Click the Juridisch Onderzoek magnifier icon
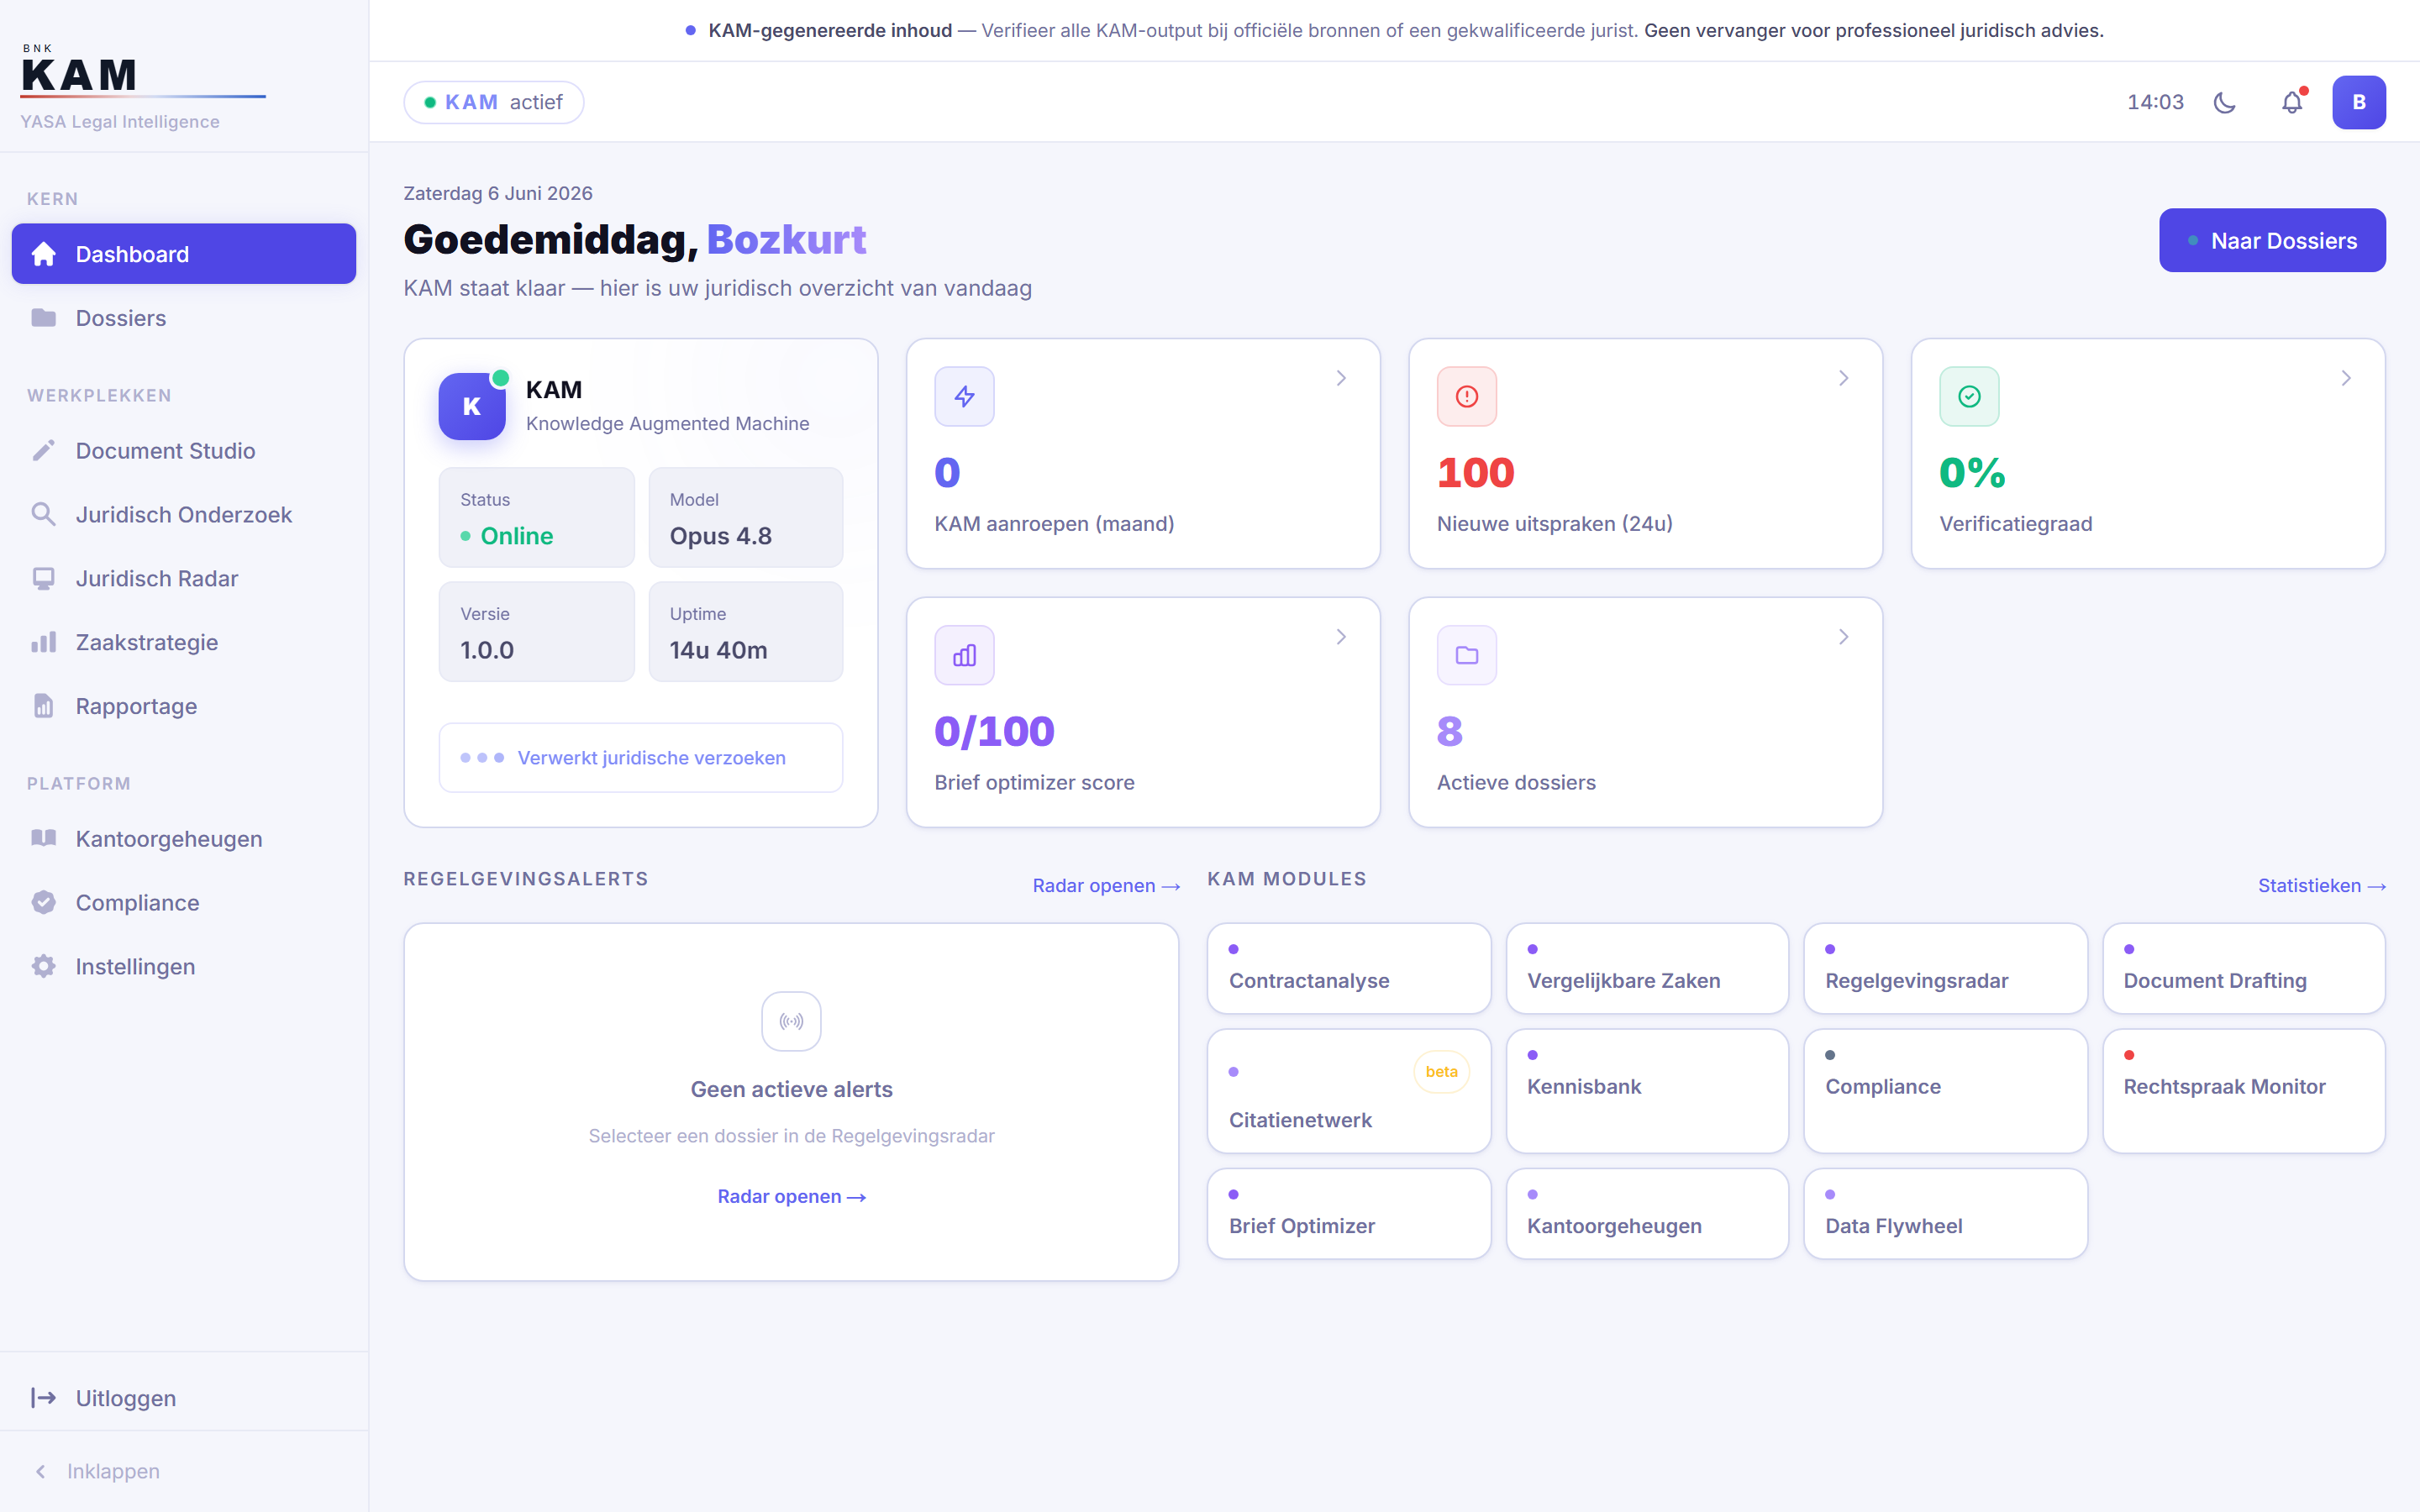Viewport: 2420px width, 1512px height. pyautogui.click(x=43, y=514)
